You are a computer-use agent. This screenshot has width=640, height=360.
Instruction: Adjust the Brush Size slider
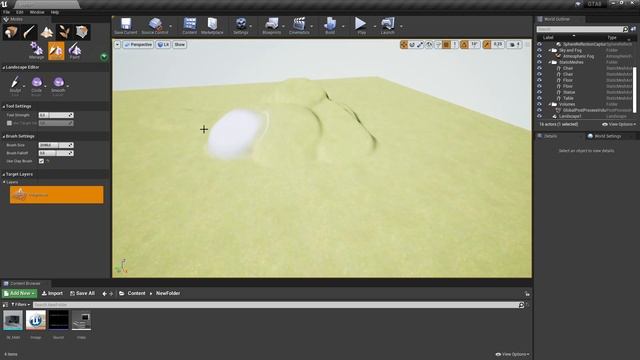click(56, 145)
